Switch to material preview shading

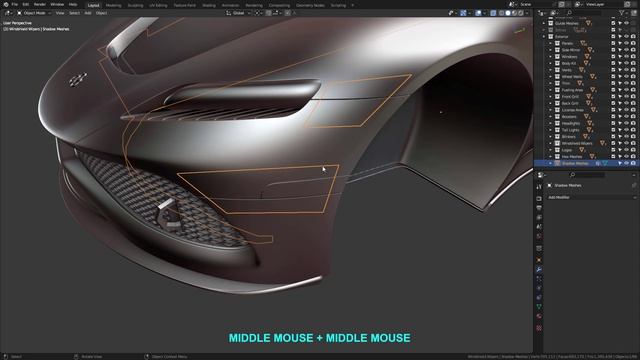[514, 13]
